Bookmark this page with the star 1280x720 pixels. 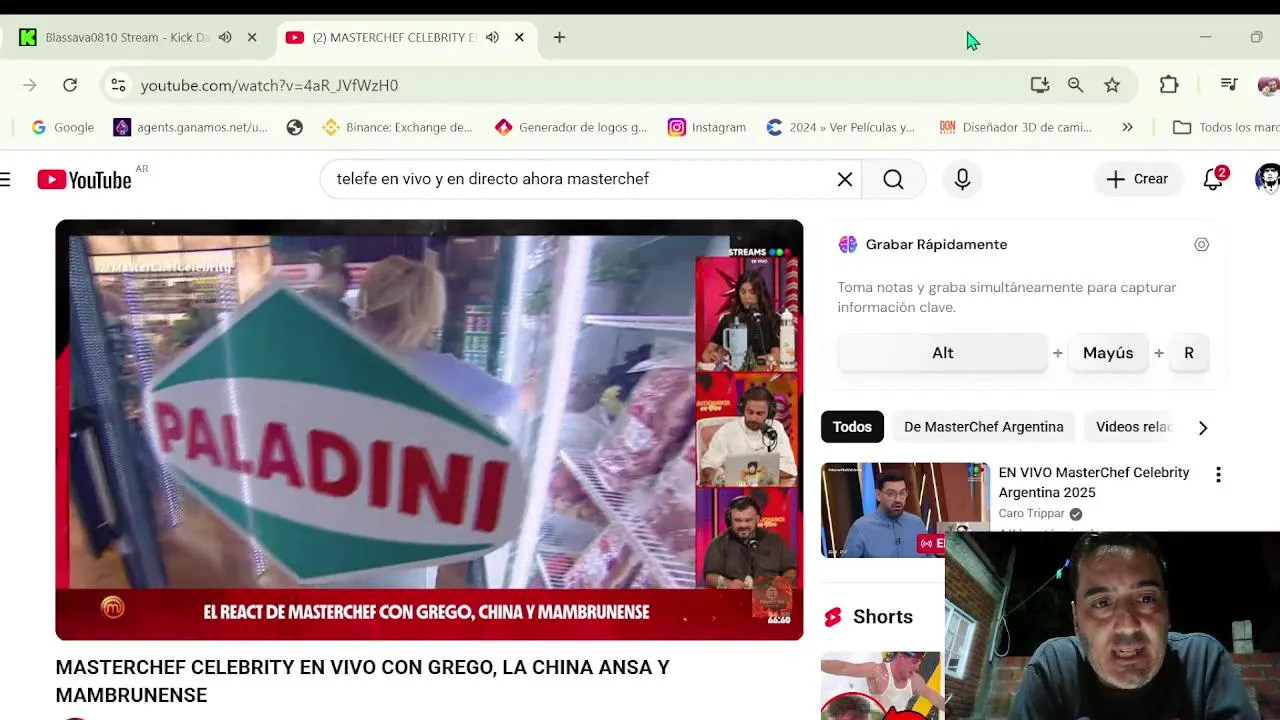[x=1112, y=85]
